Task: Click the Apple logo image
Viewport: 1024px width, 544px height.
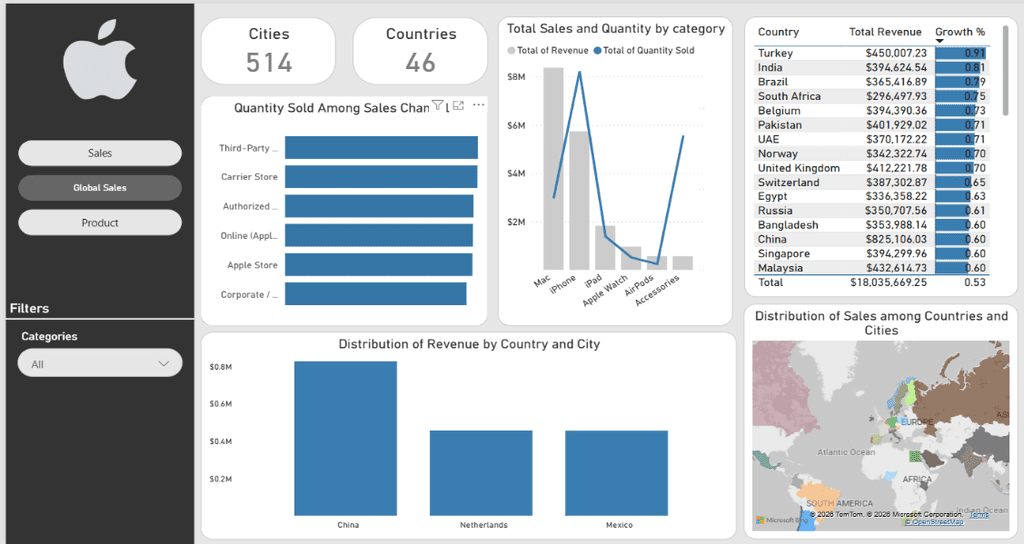Action: 99,59
